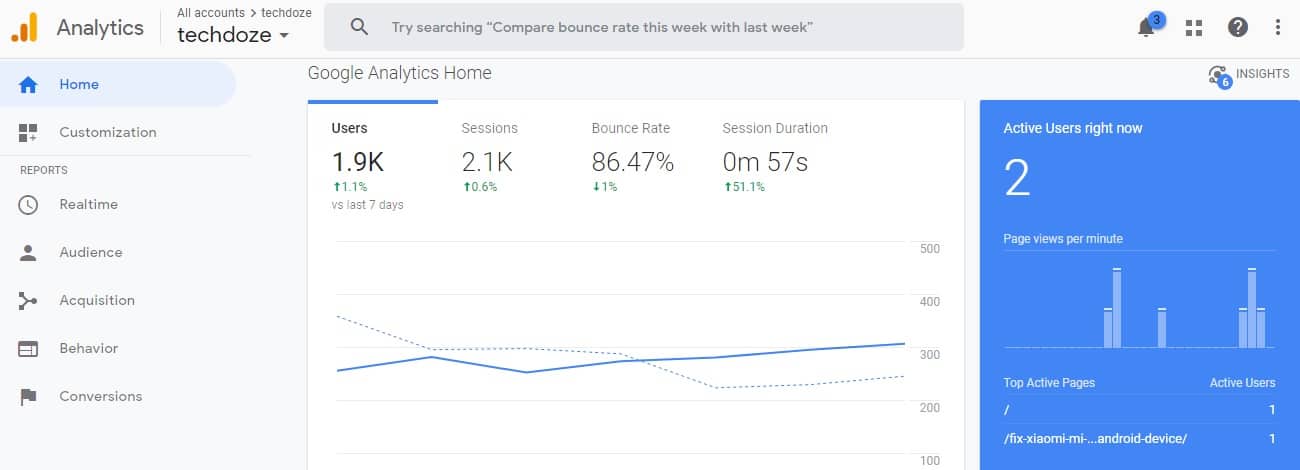The width and height of the screenshot is (1300, 470).
Task: Open the three-dot more options menu
Action: coord(1278,28)
